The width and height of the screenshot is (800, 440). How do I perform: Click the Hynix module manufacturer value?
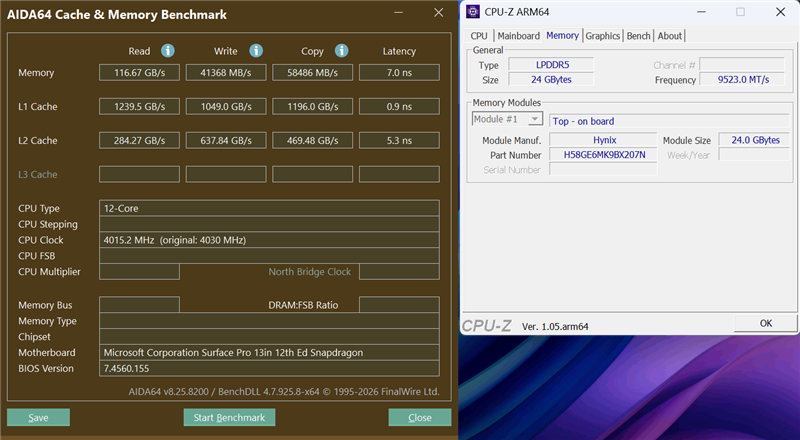coord(604,140)
